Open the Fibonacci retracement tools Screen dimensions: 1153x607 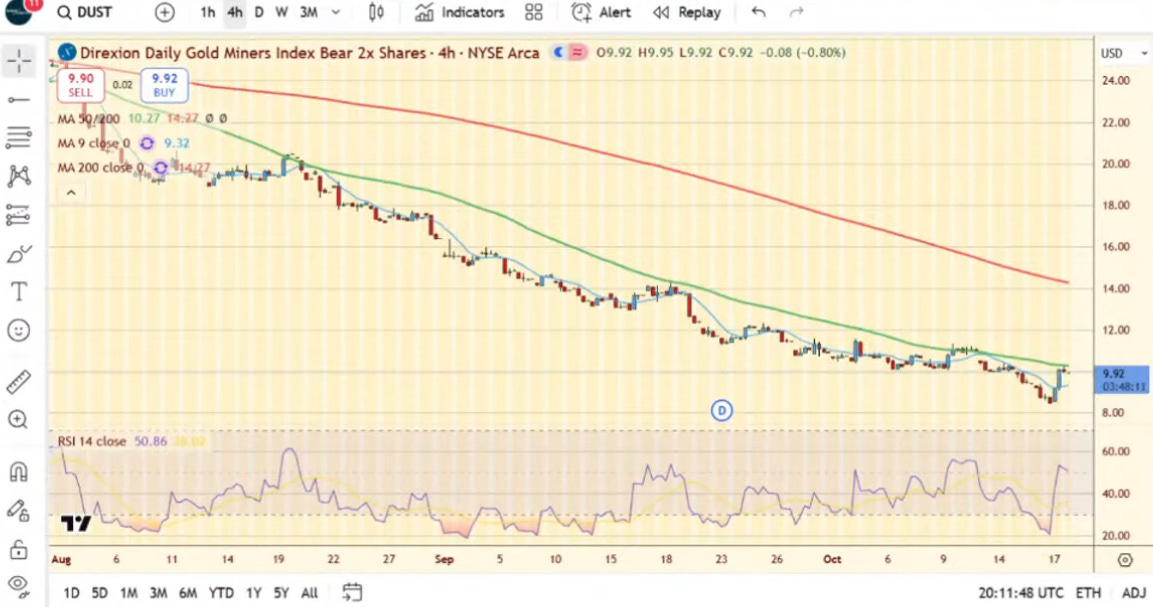19,137
